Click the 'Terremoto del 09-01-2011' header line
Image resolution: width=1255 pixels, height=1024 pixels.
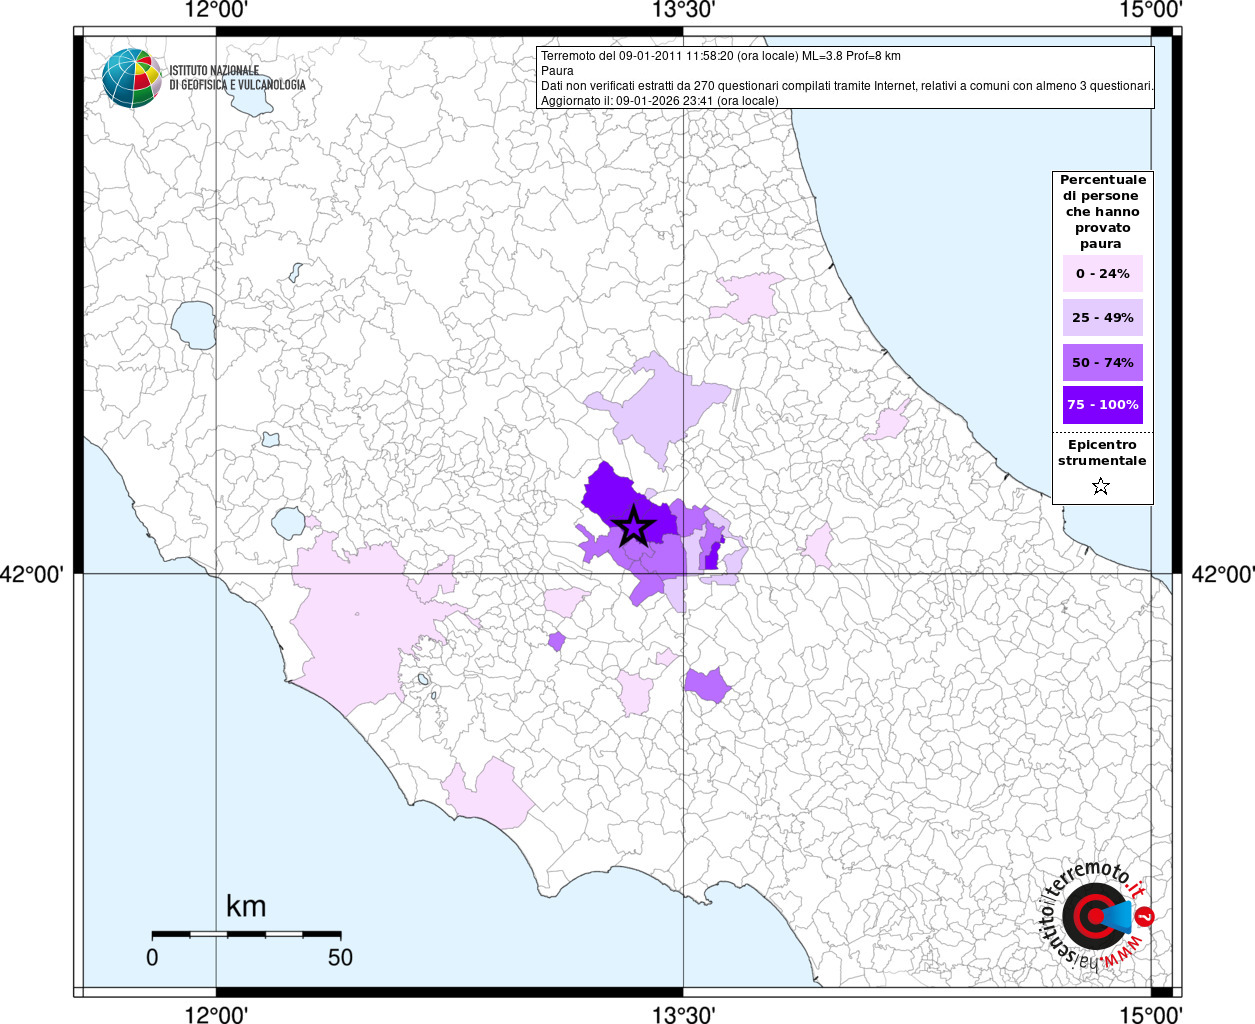(720, 56)
